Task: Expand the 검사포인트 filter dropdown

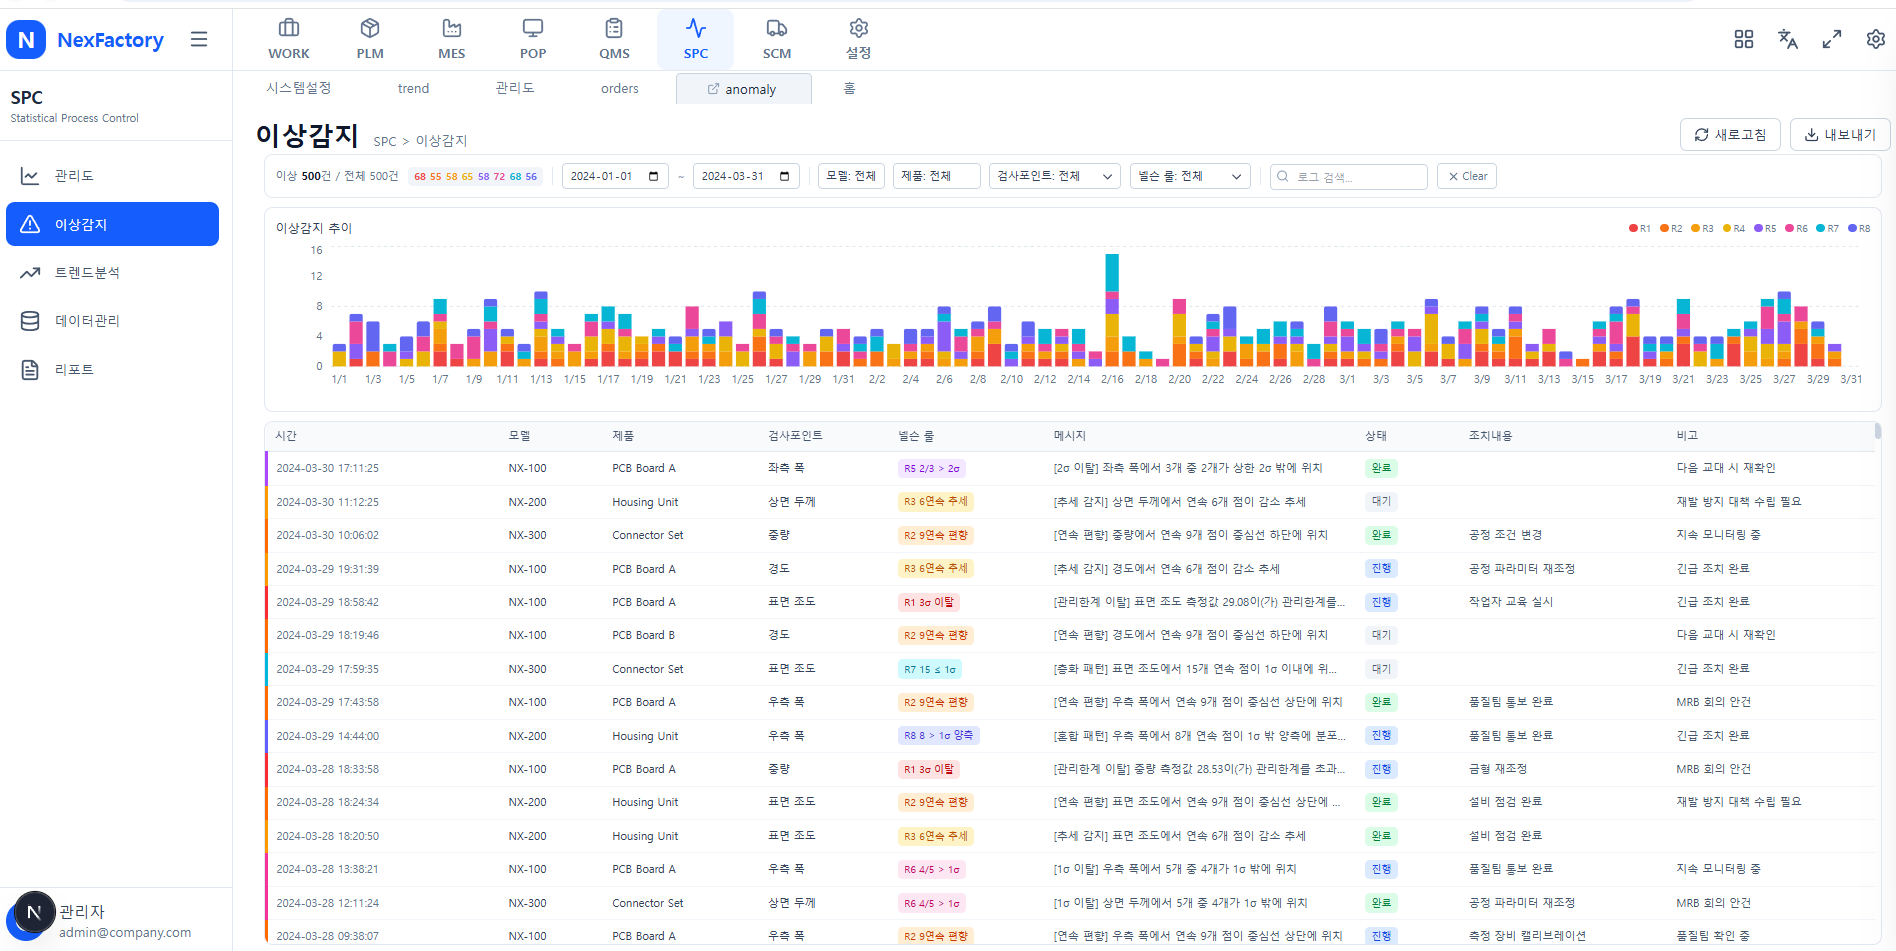Action: tap(1054, 176)
